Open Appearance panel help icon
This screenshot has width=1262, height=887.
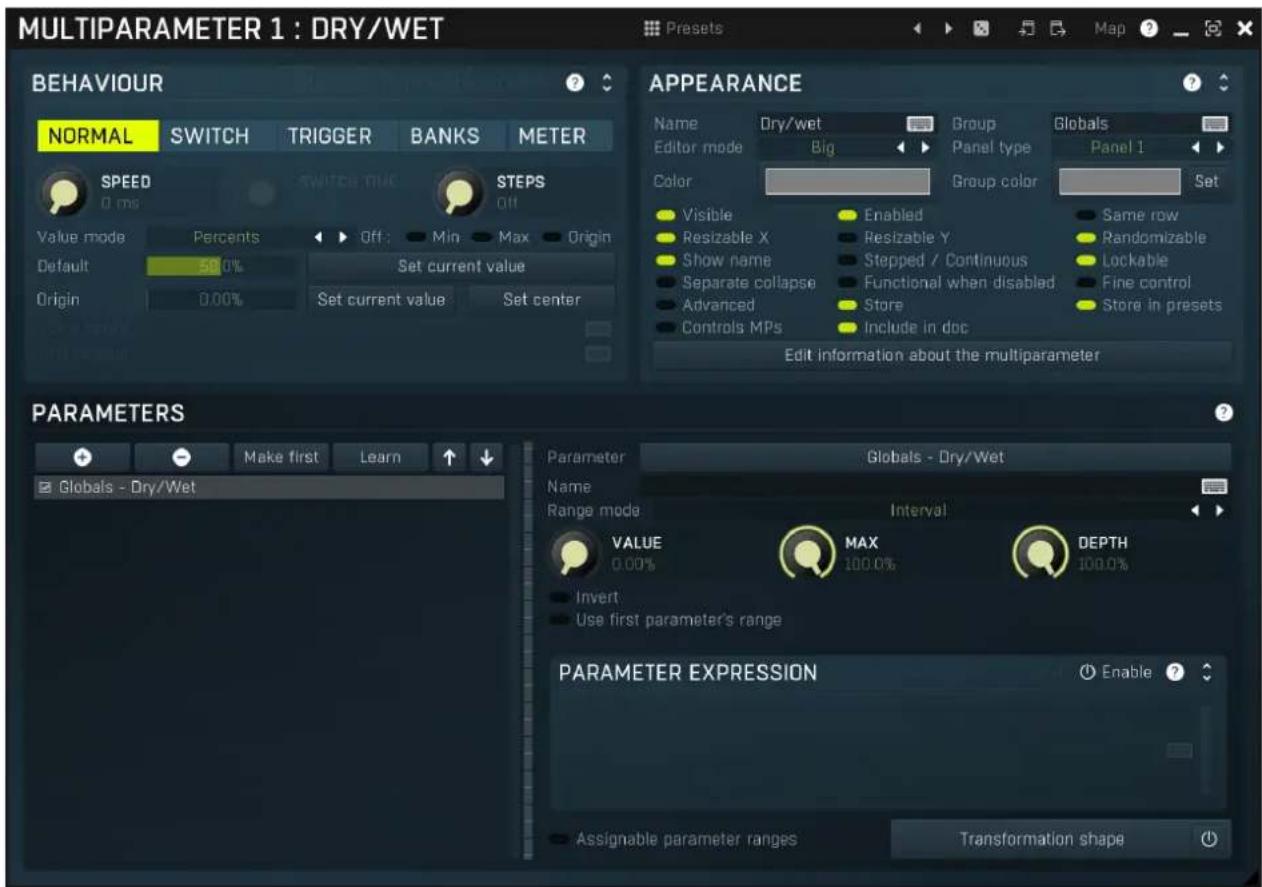coord(1192,85)
